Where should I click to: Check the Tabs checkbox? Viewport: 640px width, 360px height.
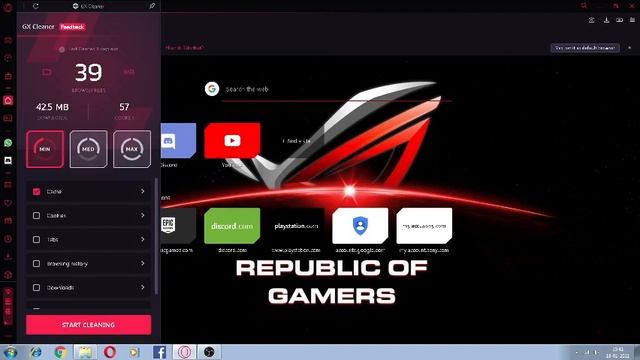tap(36, 239)
